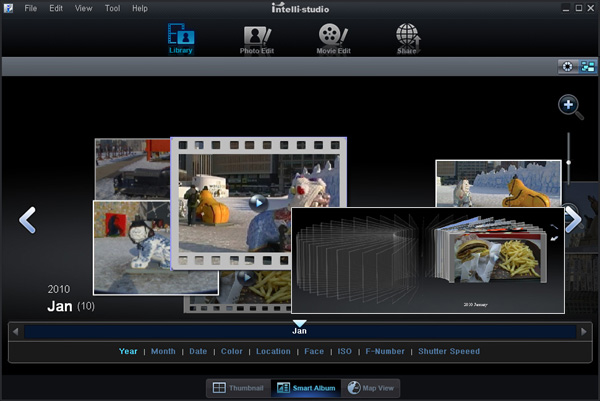Click the 2010 year label
Screen dimensions: 600x401
coord(59,289)
